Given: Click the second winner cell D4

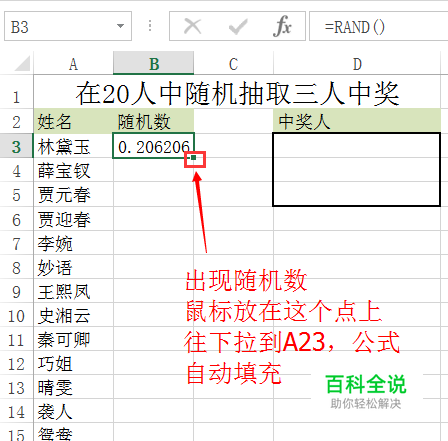Looking at the screenshot, I should 357,170.
